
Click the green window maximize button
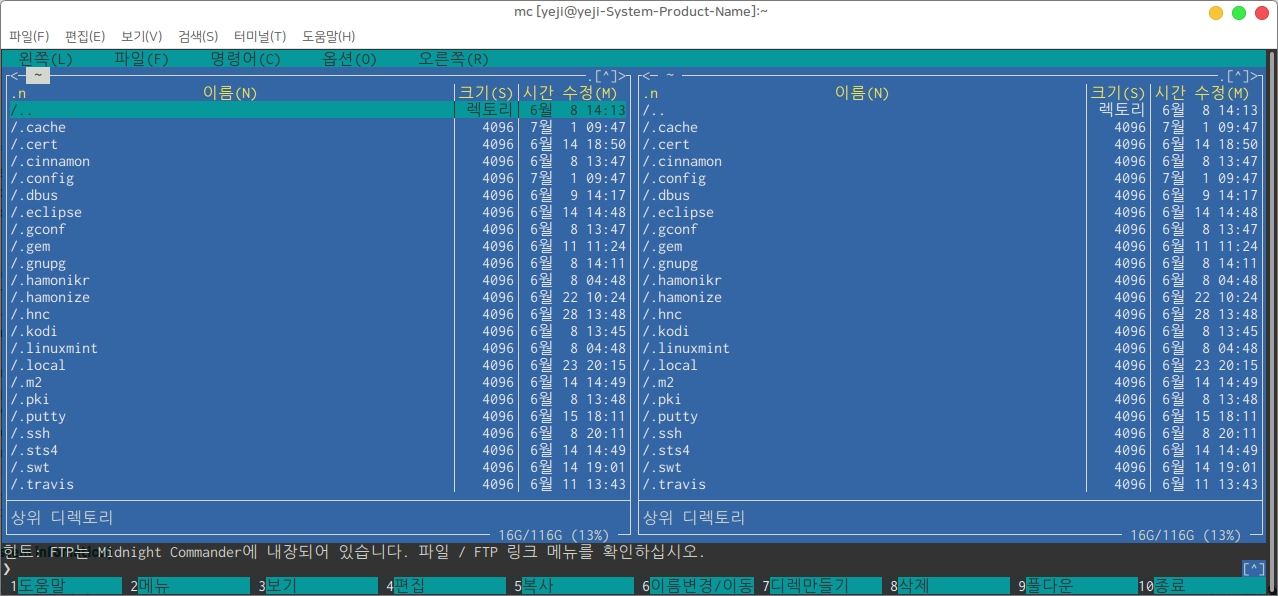[1238, 13]
